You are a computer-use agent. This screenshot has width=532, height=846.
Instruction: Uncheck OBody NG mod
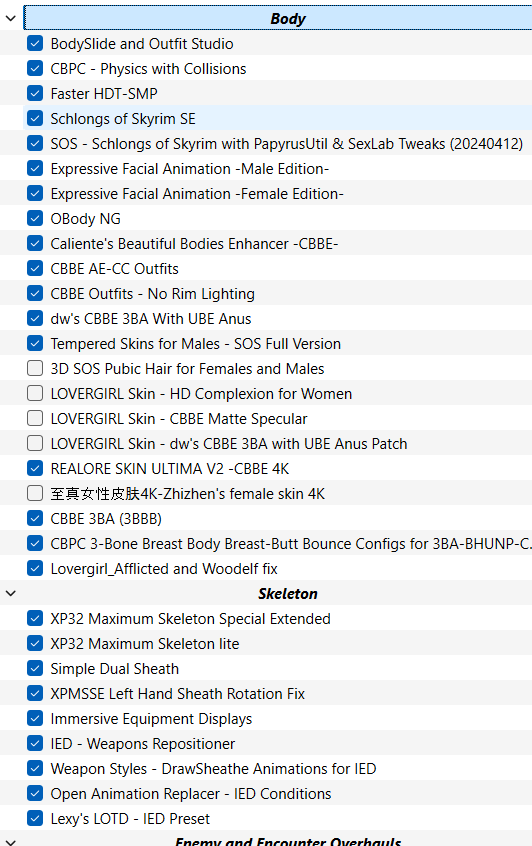[35, 219]
